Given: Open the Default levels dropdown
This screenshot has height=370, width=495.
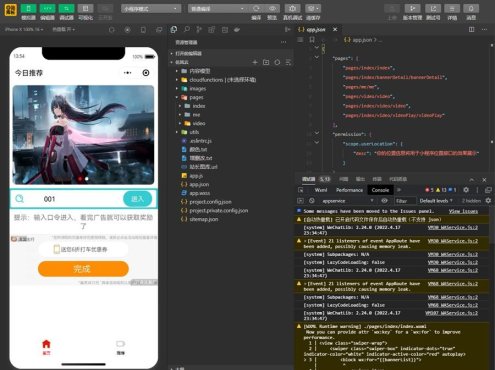Looking at the screenshot, I should coord(436,201).
